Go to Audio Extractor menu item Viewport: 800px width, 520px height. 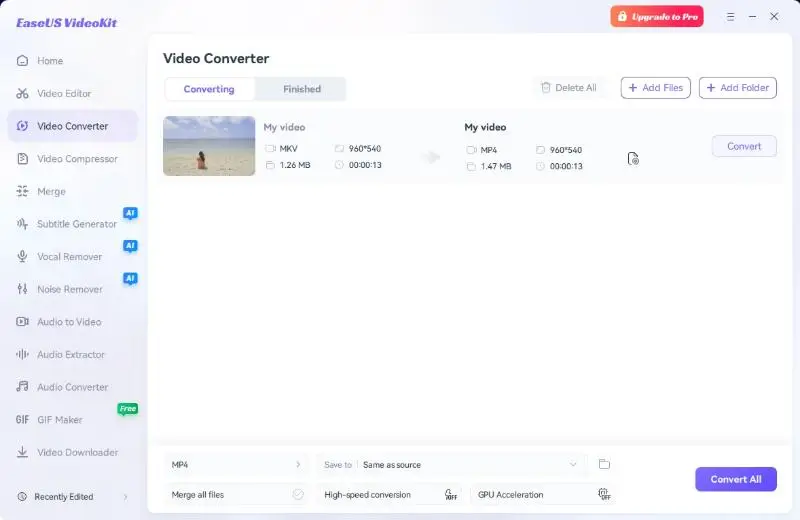point(73,355)
